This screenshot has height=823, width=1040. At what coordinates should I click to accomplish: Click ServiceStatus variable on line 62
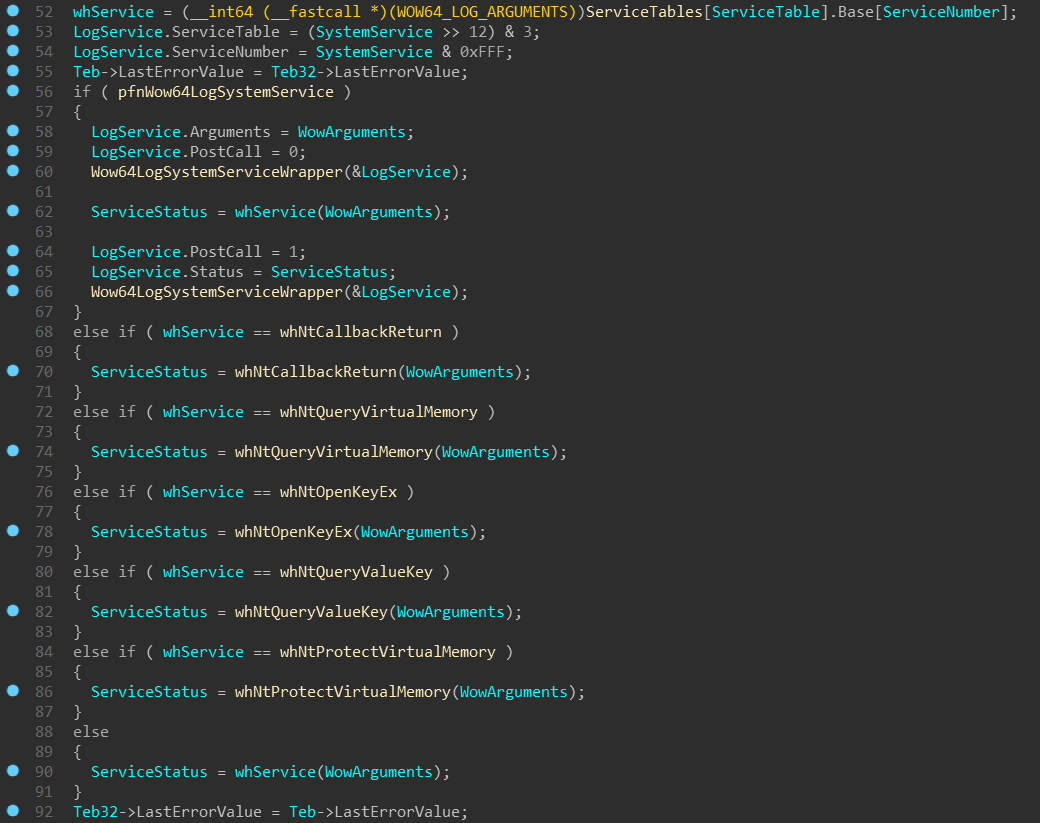tap(149, 212)
